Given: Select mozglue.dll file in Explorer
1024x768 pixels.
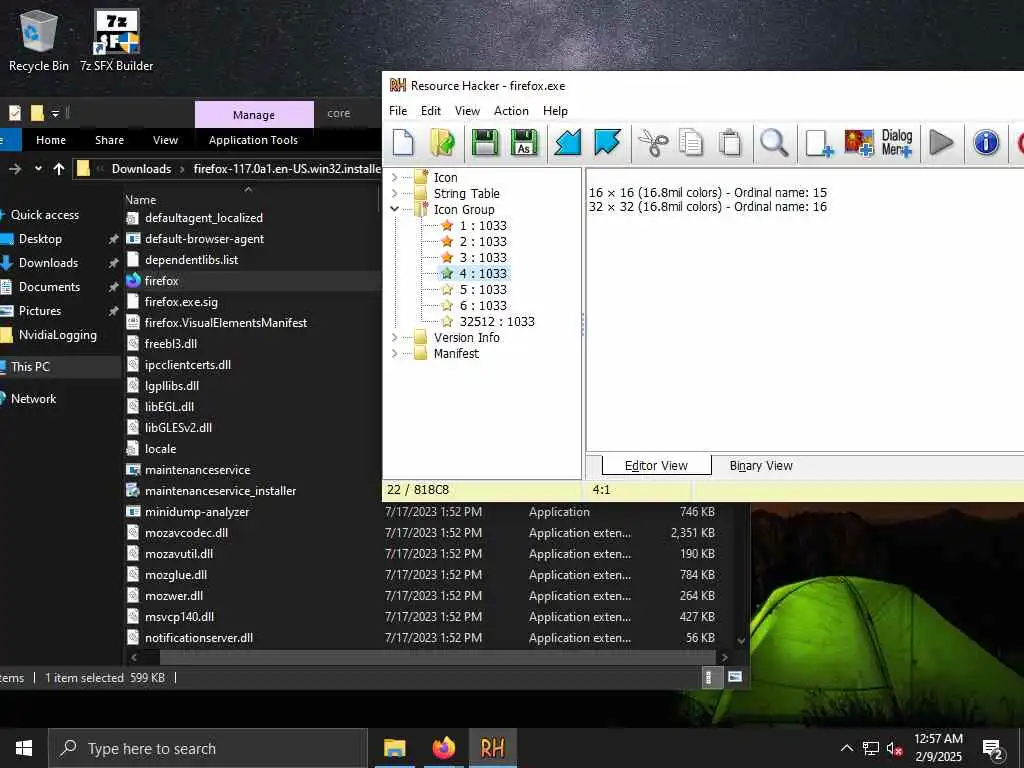Looking at the screenshot, I should 176,575.
